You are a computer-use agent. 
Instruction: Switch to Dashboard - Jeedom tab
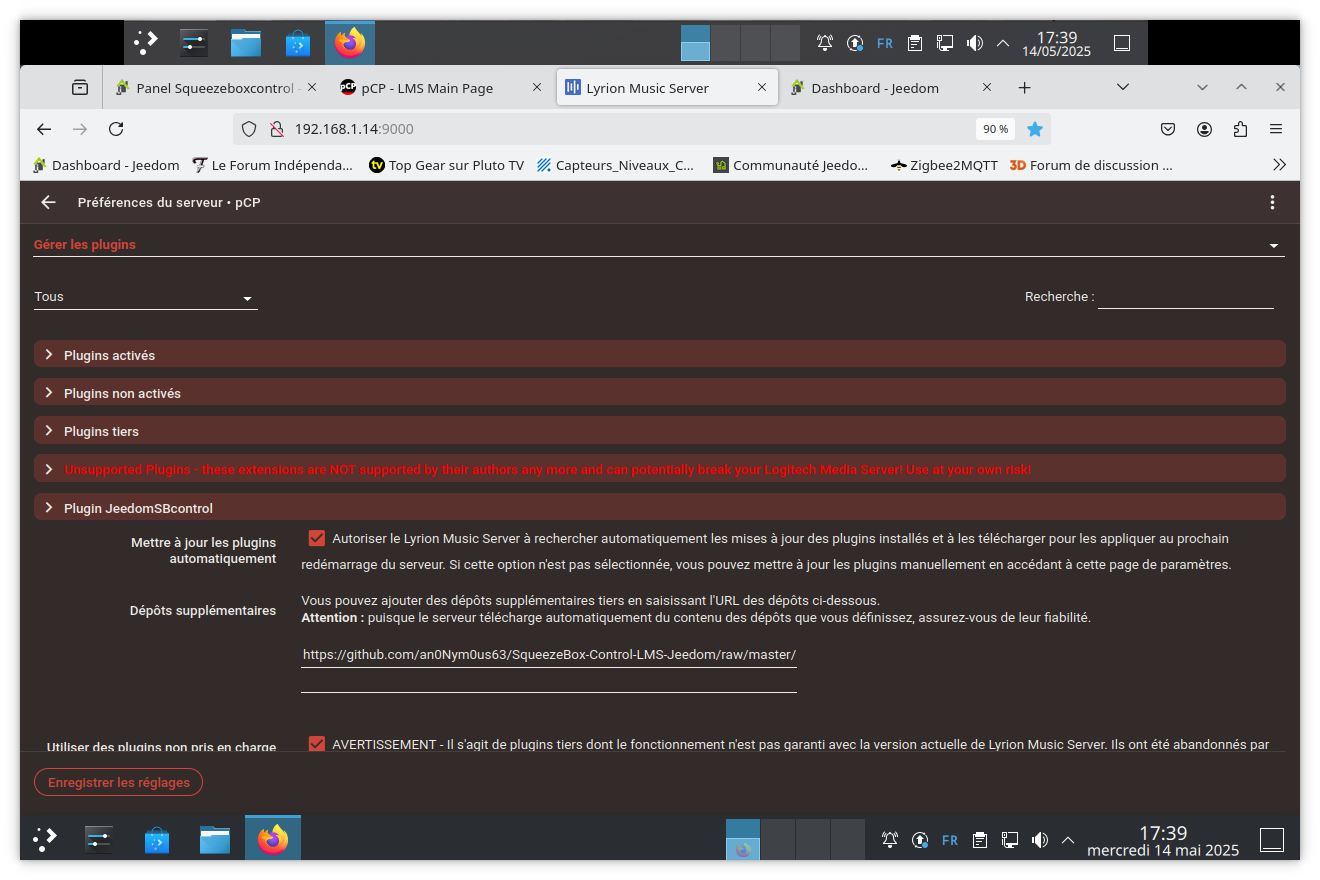[892, 88]
